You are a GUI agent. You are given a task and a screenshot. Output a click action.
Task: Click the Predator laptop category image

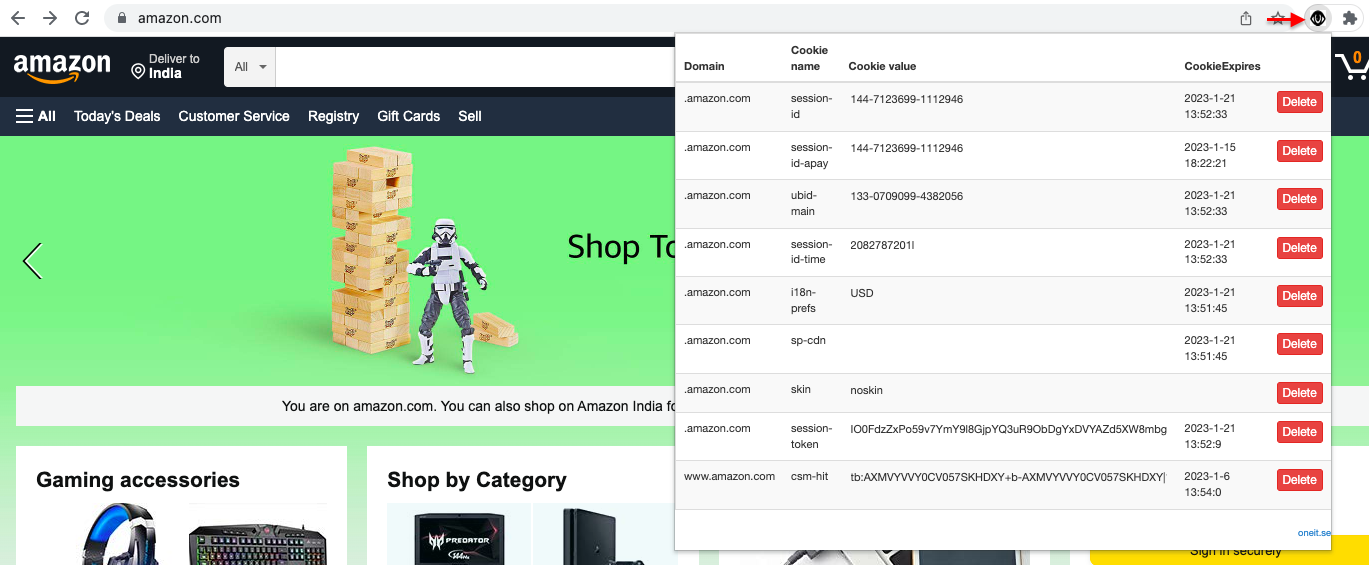459,534
